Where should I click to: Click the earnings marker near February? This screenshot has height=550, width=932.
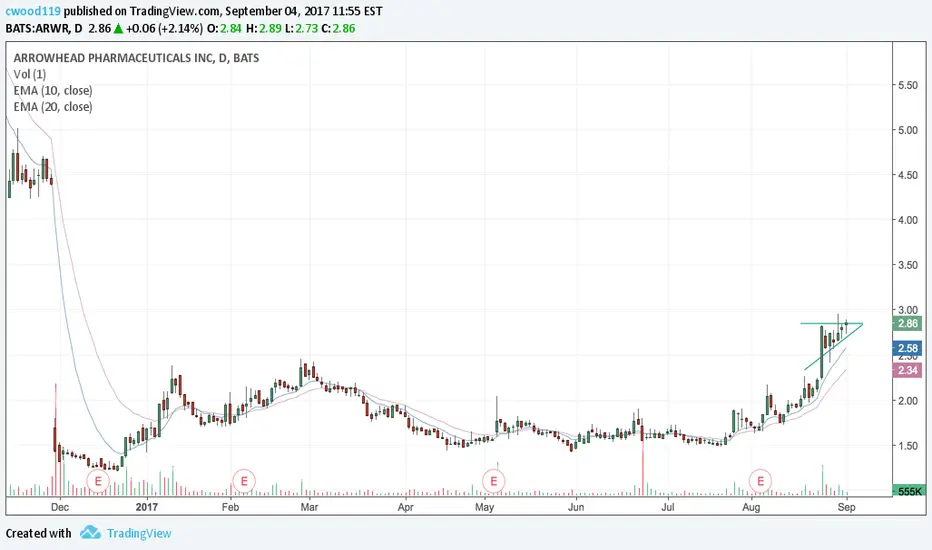[244, 480]
